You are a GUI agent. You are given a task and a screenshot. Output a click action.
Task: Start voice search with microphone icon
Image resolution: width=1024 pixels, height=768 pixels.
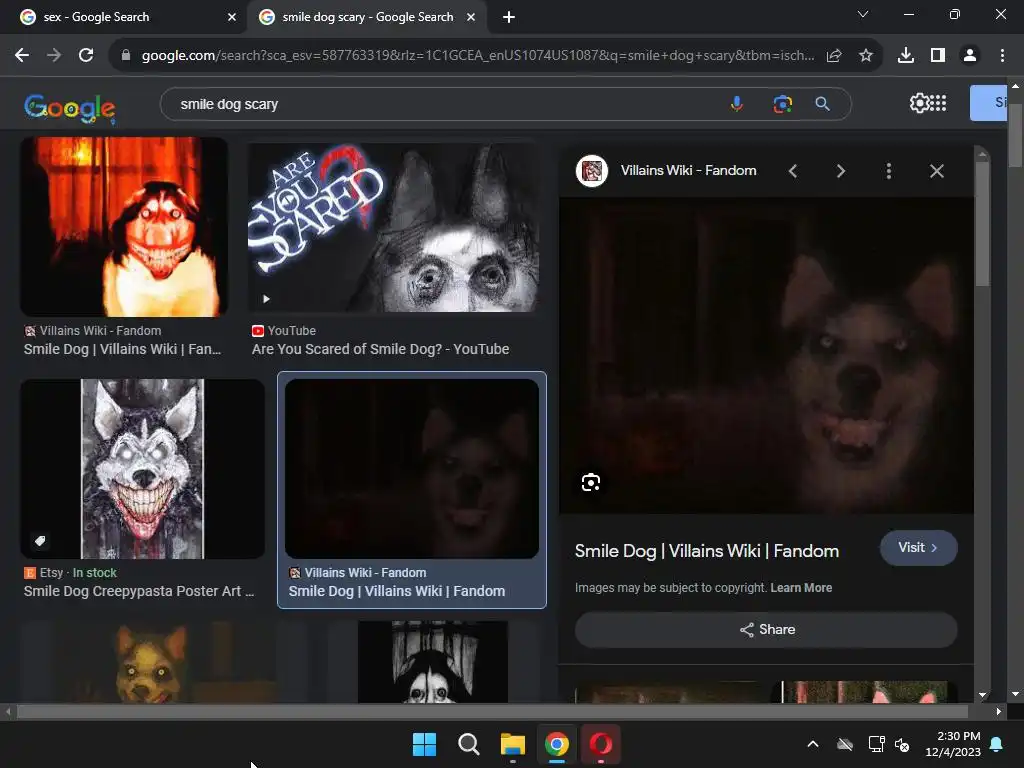[737, 104]
